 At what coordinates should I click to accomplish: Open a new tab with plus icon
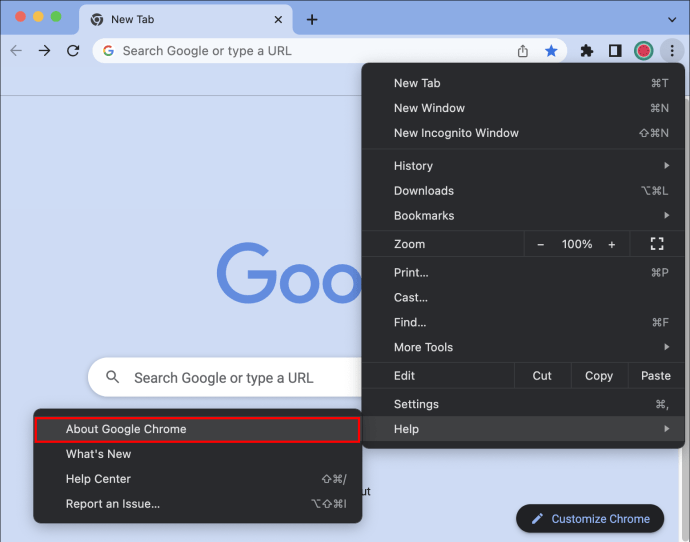[x=312, y=19]
